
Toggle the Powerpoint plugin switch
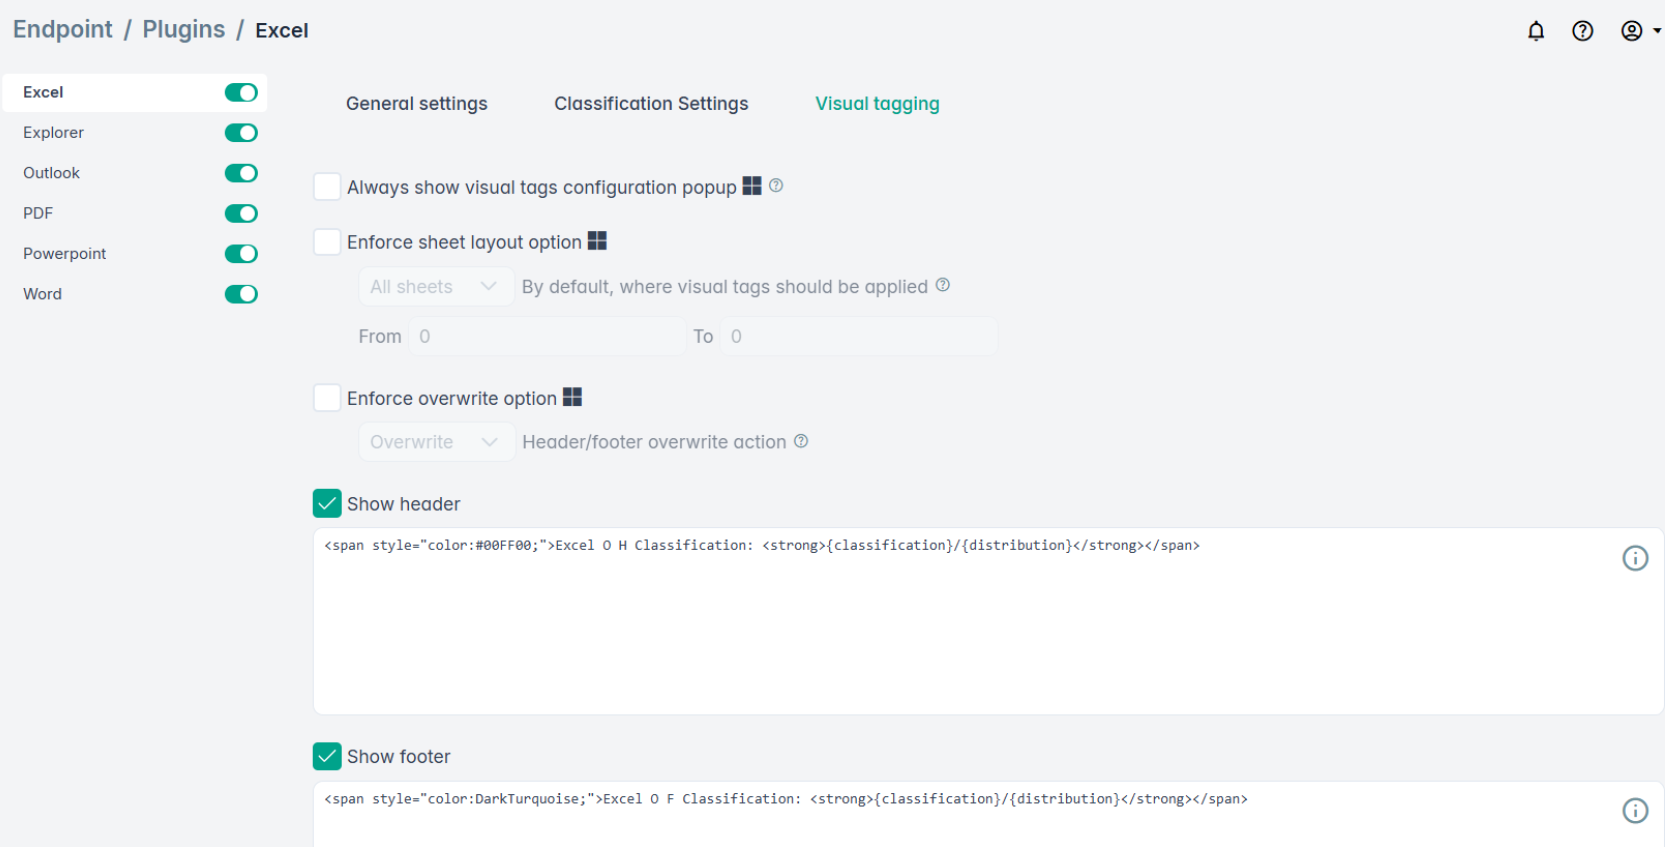[x=241, y=254]
